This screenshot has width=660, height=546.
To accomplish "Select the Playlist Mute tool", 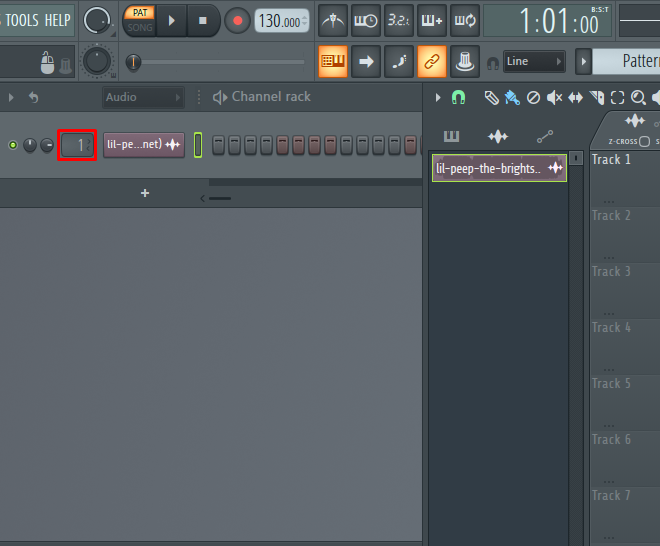I will click(554, 98).
